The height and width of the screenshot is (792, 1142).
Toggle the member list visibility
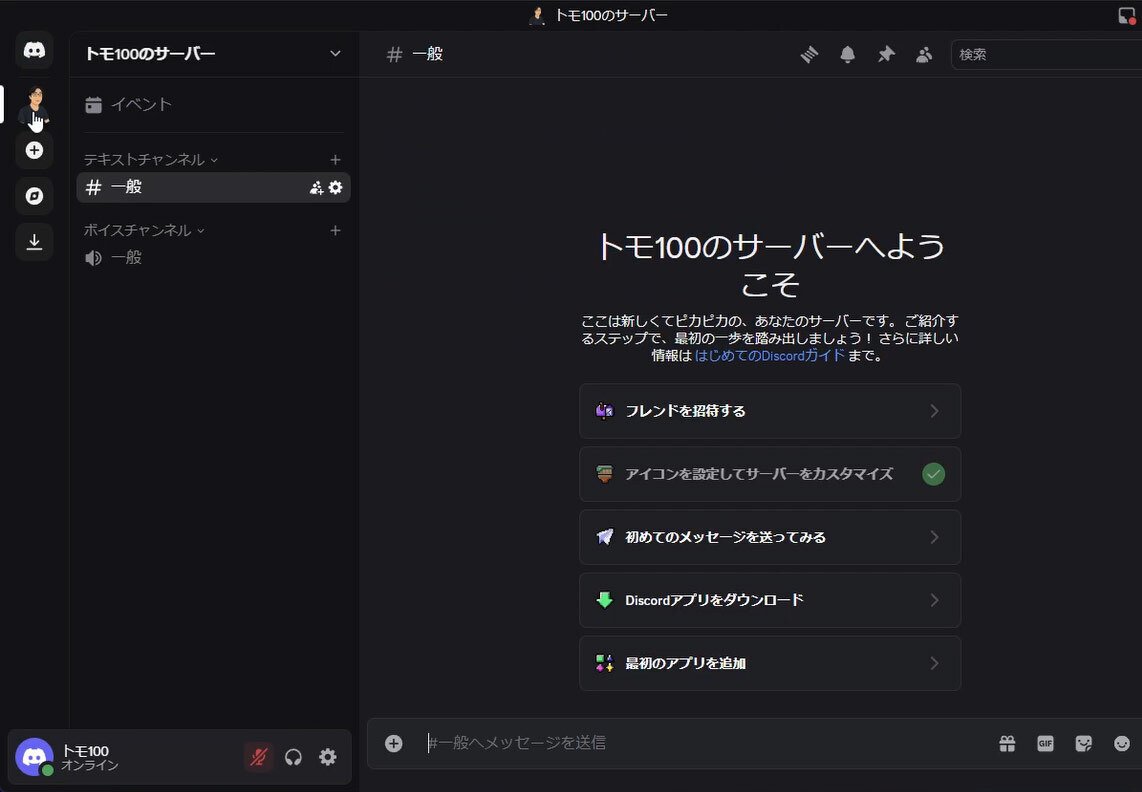[924, 54]
